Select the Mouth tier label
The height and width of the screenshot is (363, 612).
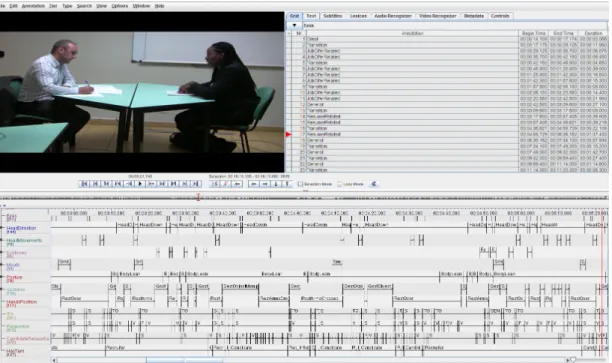(13, 265)
